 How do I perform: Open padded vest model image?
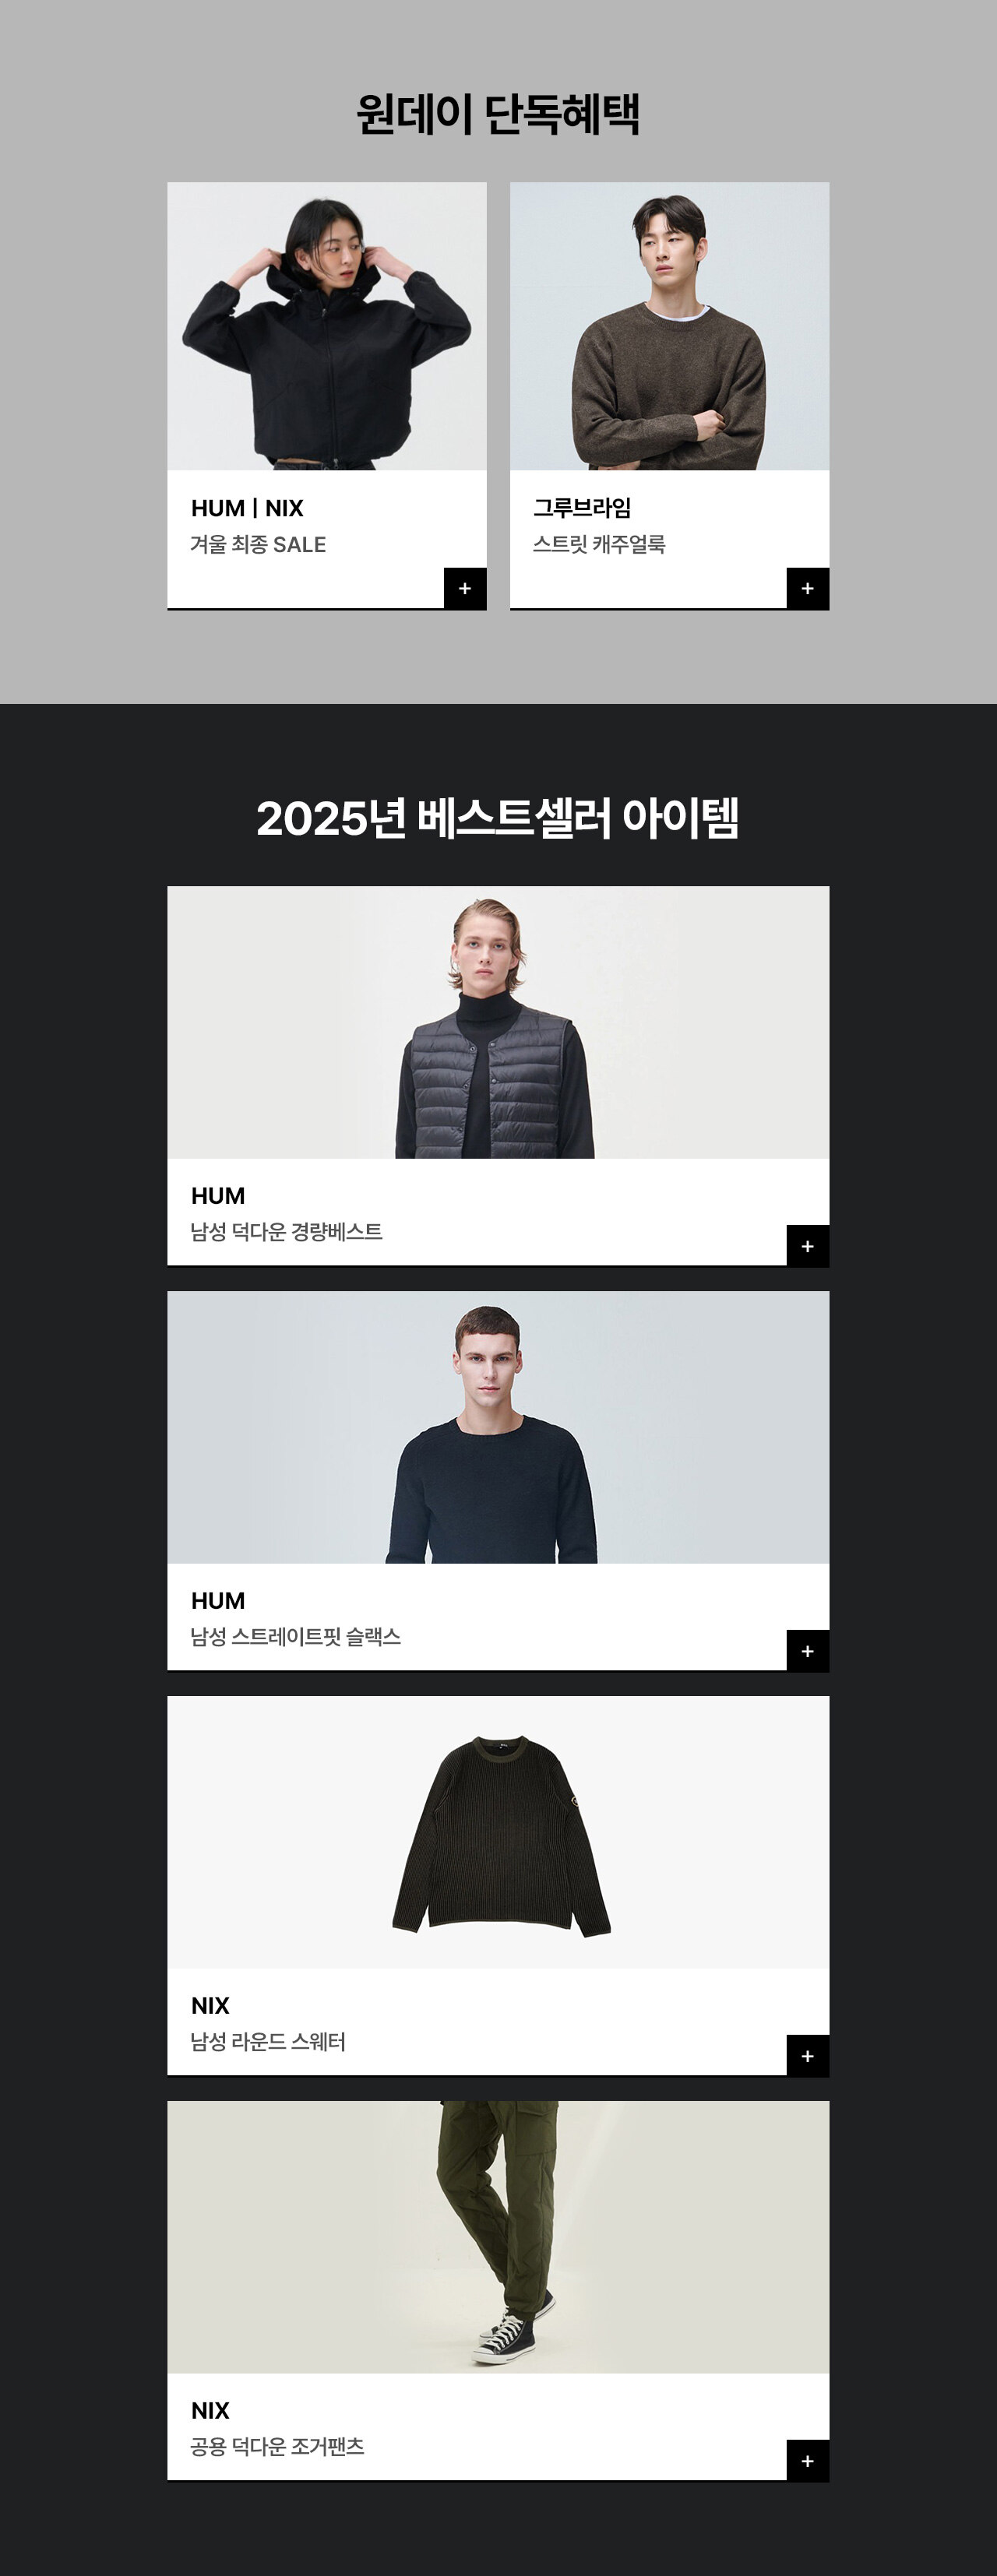click(498, 1022)
